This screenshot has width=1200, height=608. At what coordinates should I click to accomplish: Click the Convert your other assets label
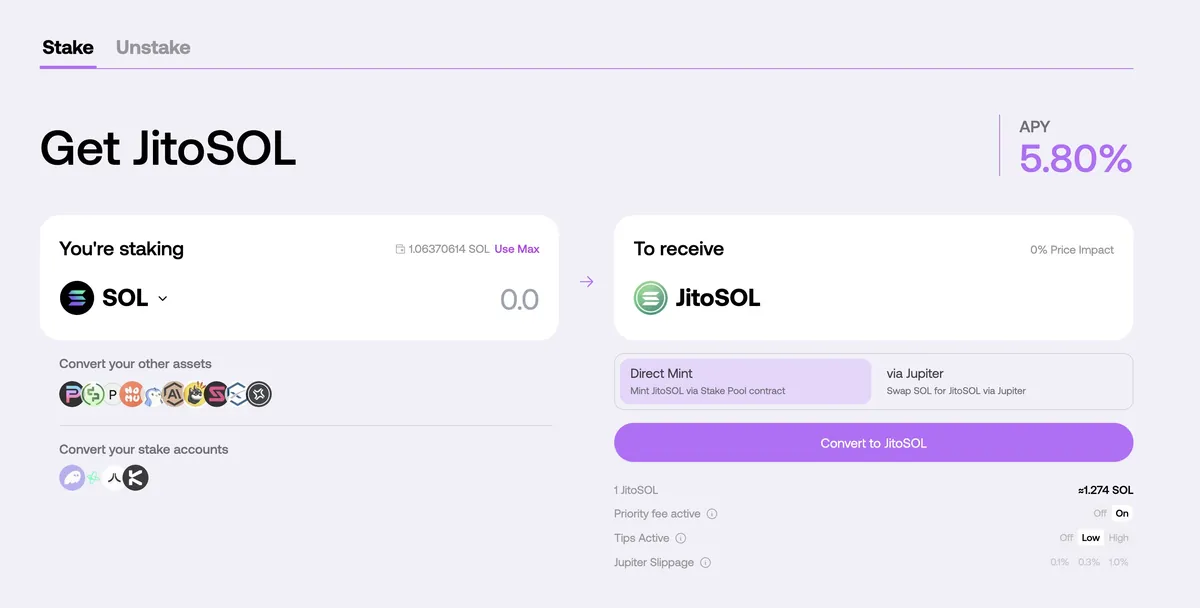(135, 364)
